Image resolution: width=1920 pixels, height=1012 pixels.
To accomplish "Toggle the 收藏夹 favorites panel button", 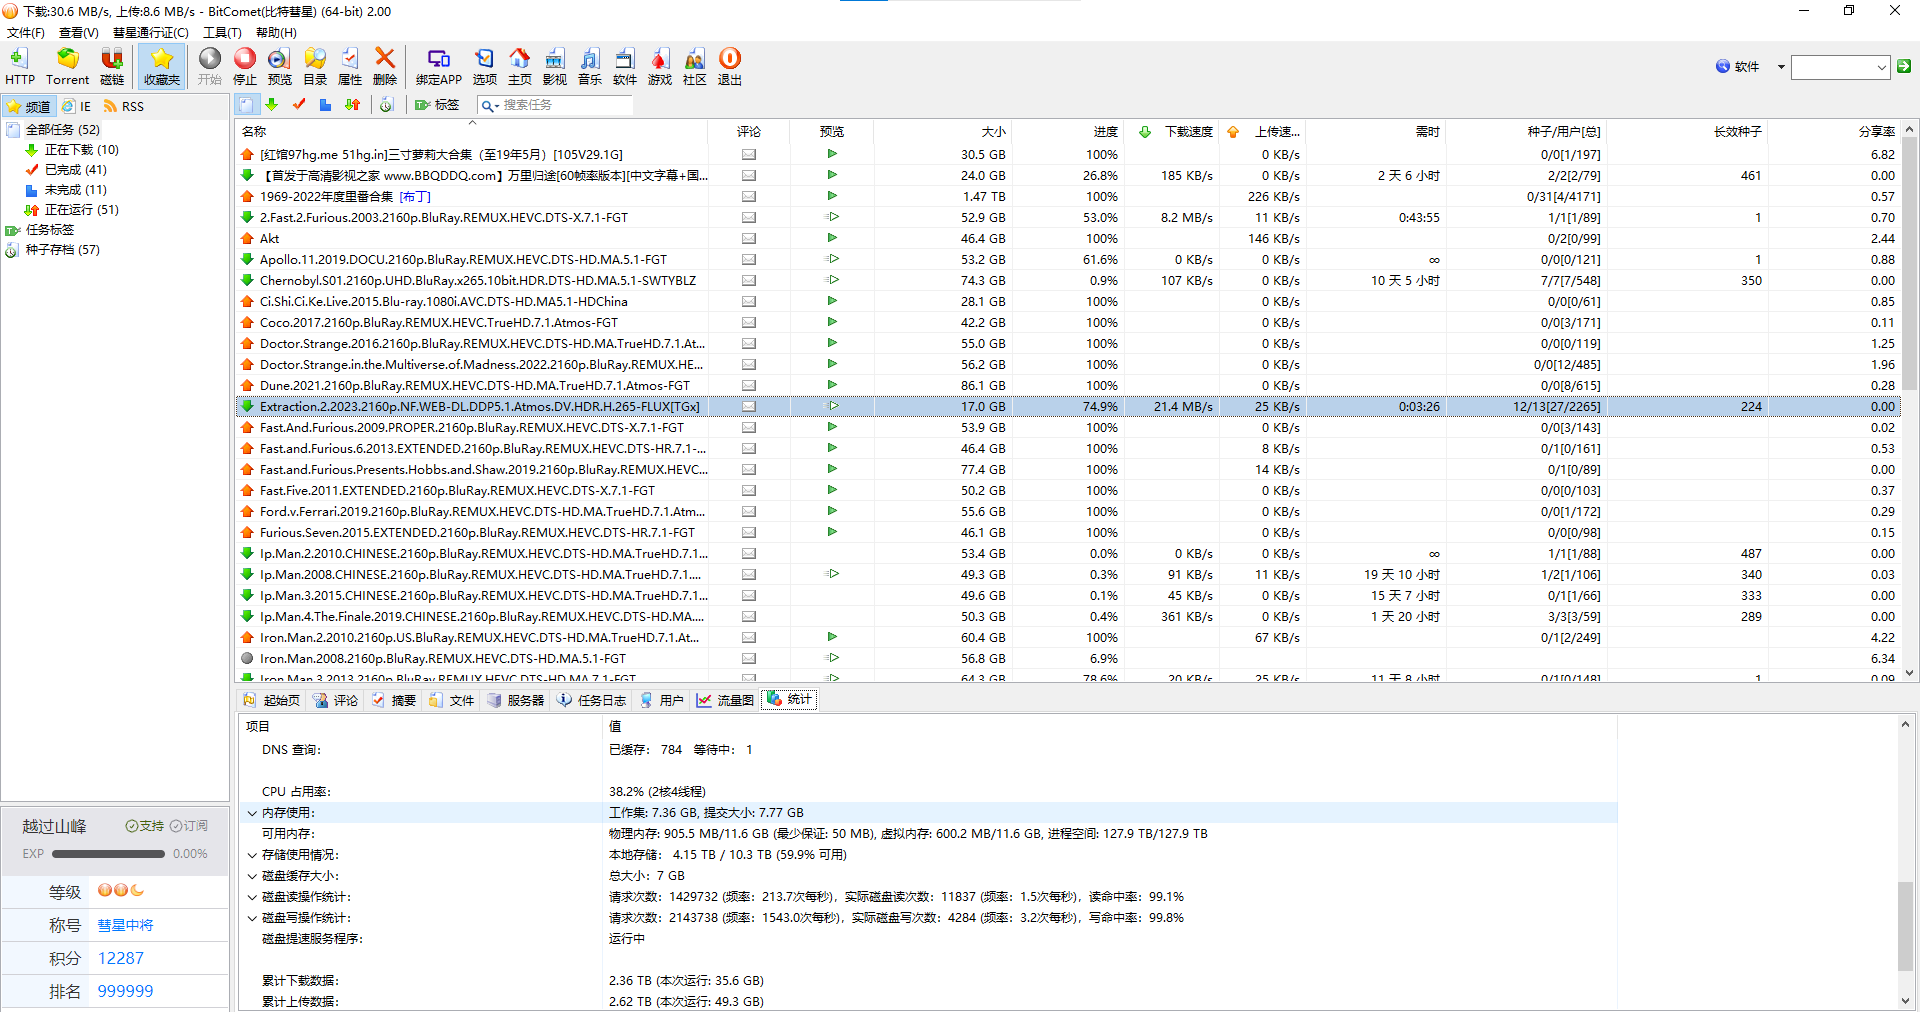I will [162, 66].
